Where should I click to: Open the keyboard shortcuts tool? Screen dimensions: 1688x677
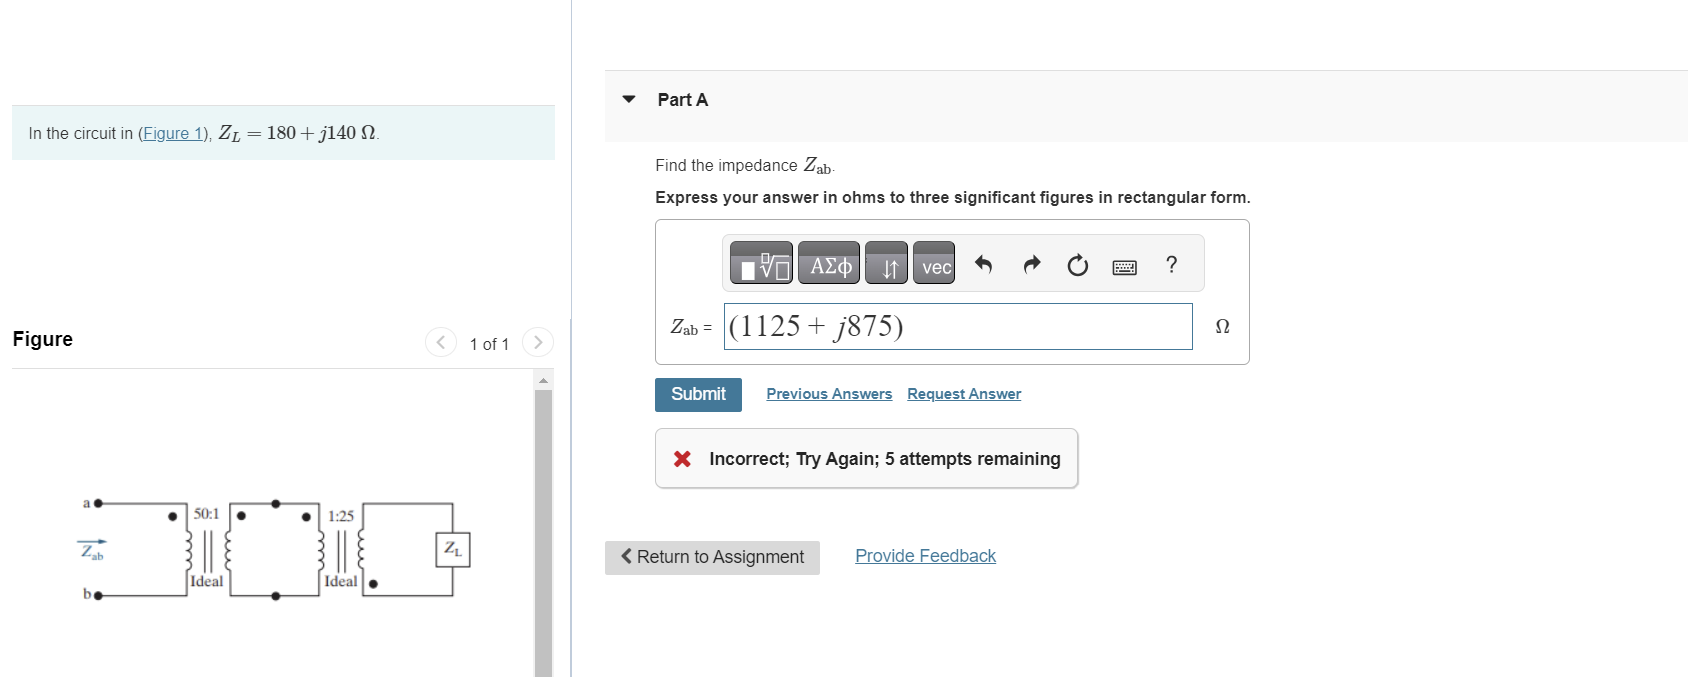[1122, 264]
